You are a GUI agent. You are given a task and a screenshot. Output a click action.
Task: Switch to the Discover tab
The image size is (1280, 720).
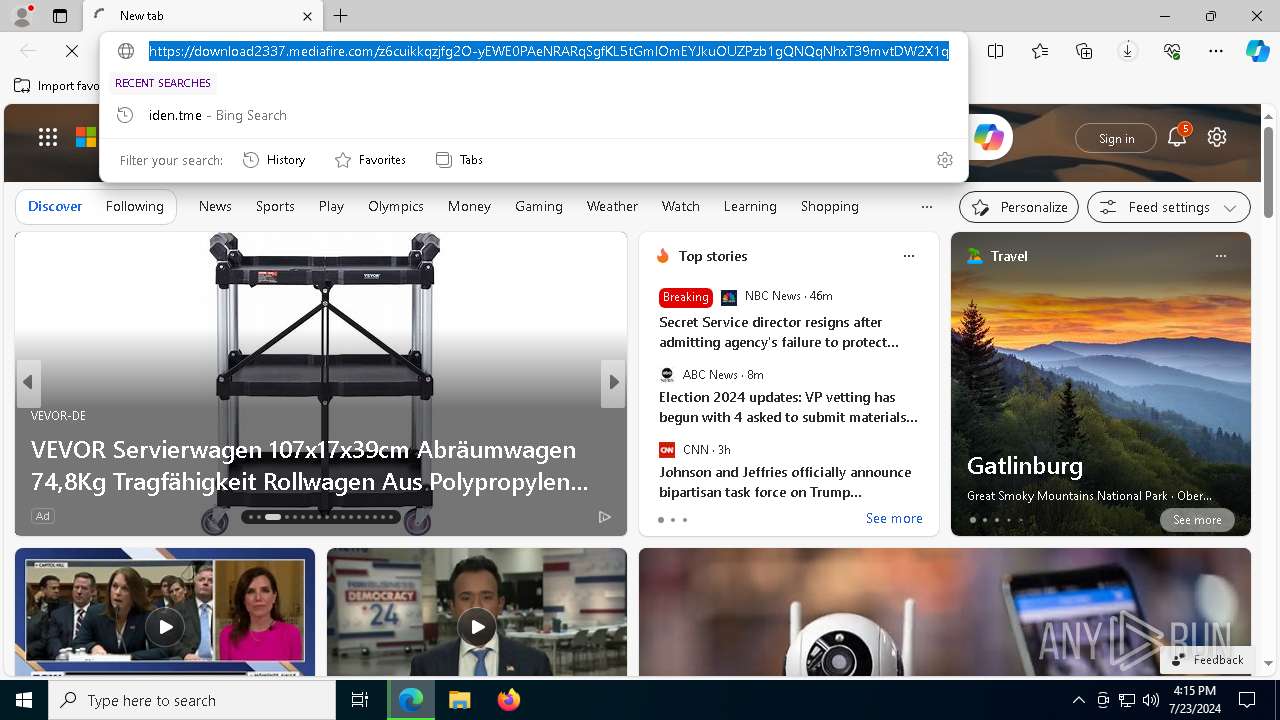click(55, 207)
